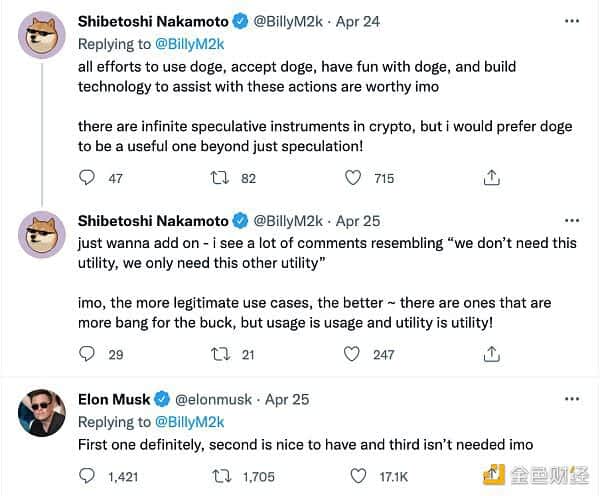Reply to the tweet with 29 comments
Image resolution: width=600 pixels, height=496 pixels.
[87, 354]
